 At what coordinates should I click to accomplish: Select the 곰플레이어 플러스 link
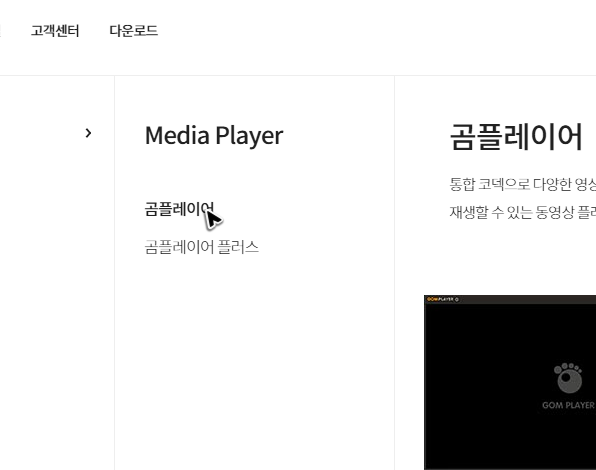(201, 247)
